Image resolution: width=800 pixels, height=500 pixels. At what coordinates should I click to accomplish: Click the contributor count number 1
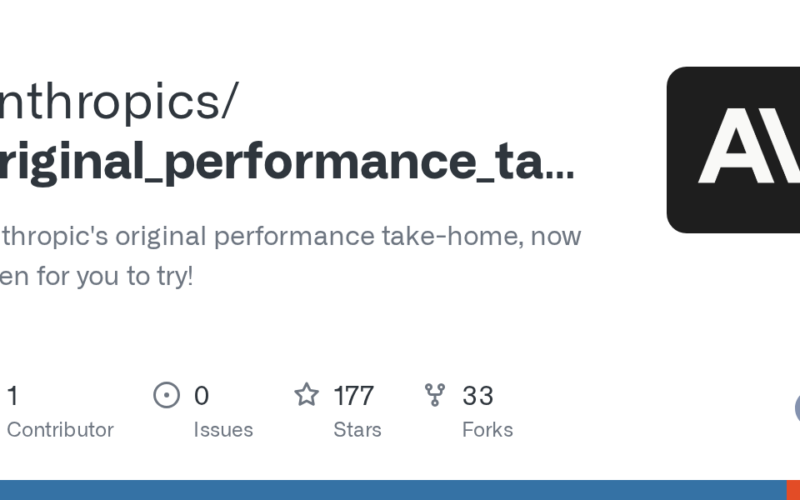[x=12, y=396]
